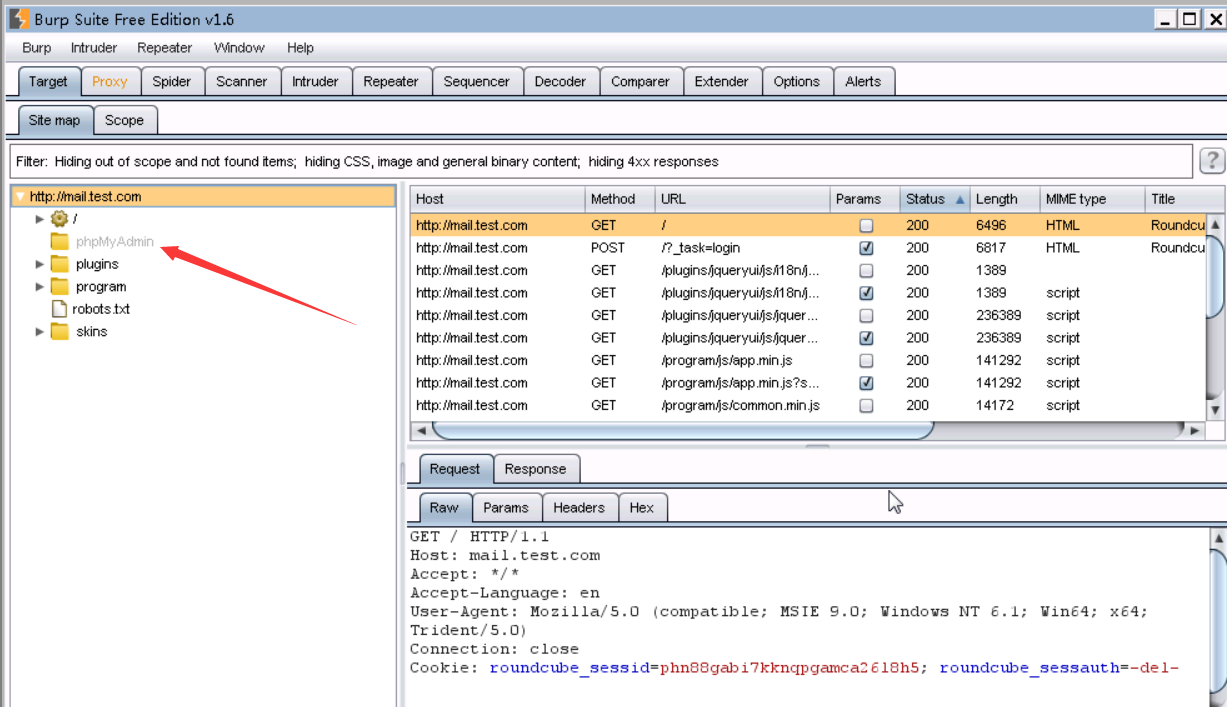This screenshot has height=707, width=1227.
Task: Expand the root / tree node
Action: point(40,219)
